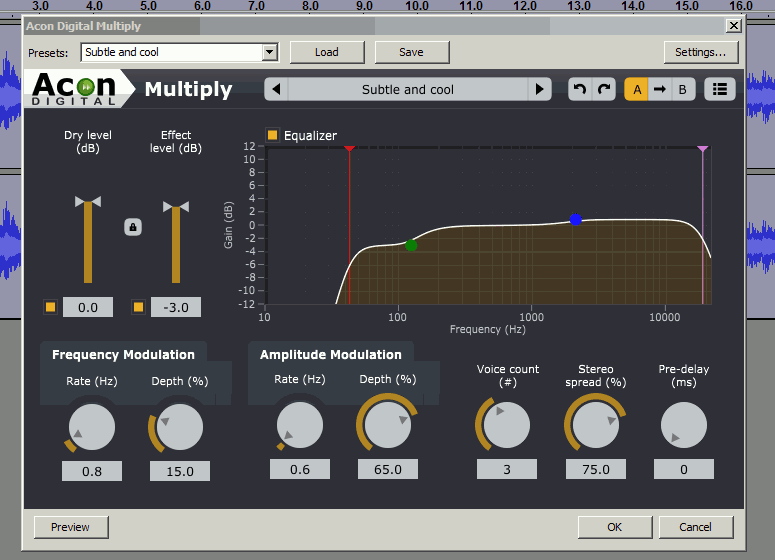775x560 pixels.
Task: Click the Frequency Modulation Depth knob
Action: 180,427
